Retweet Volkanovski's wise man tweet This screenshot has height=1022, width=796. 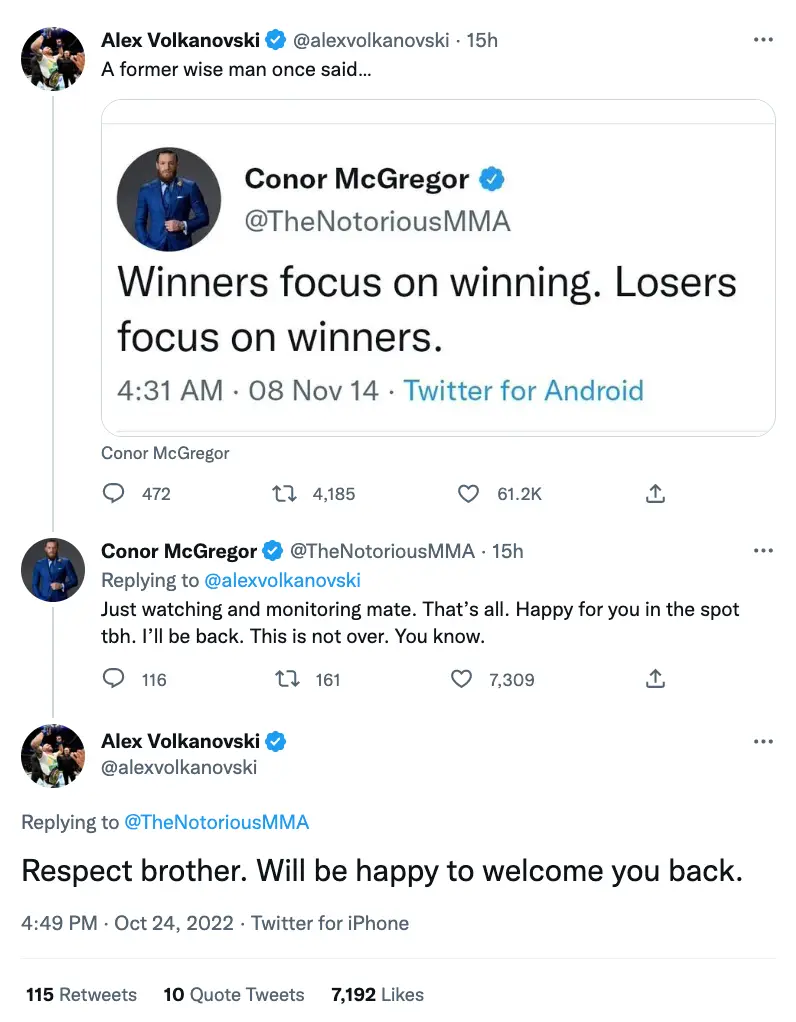[x=287, y=494]
